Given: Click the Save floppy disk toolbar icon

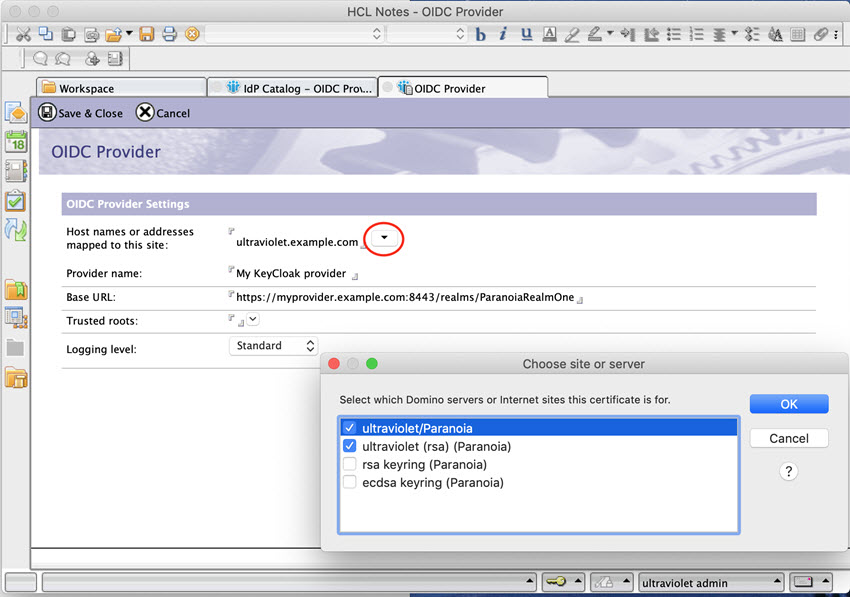Looking at the screenshot, I should tap(146, 34).
